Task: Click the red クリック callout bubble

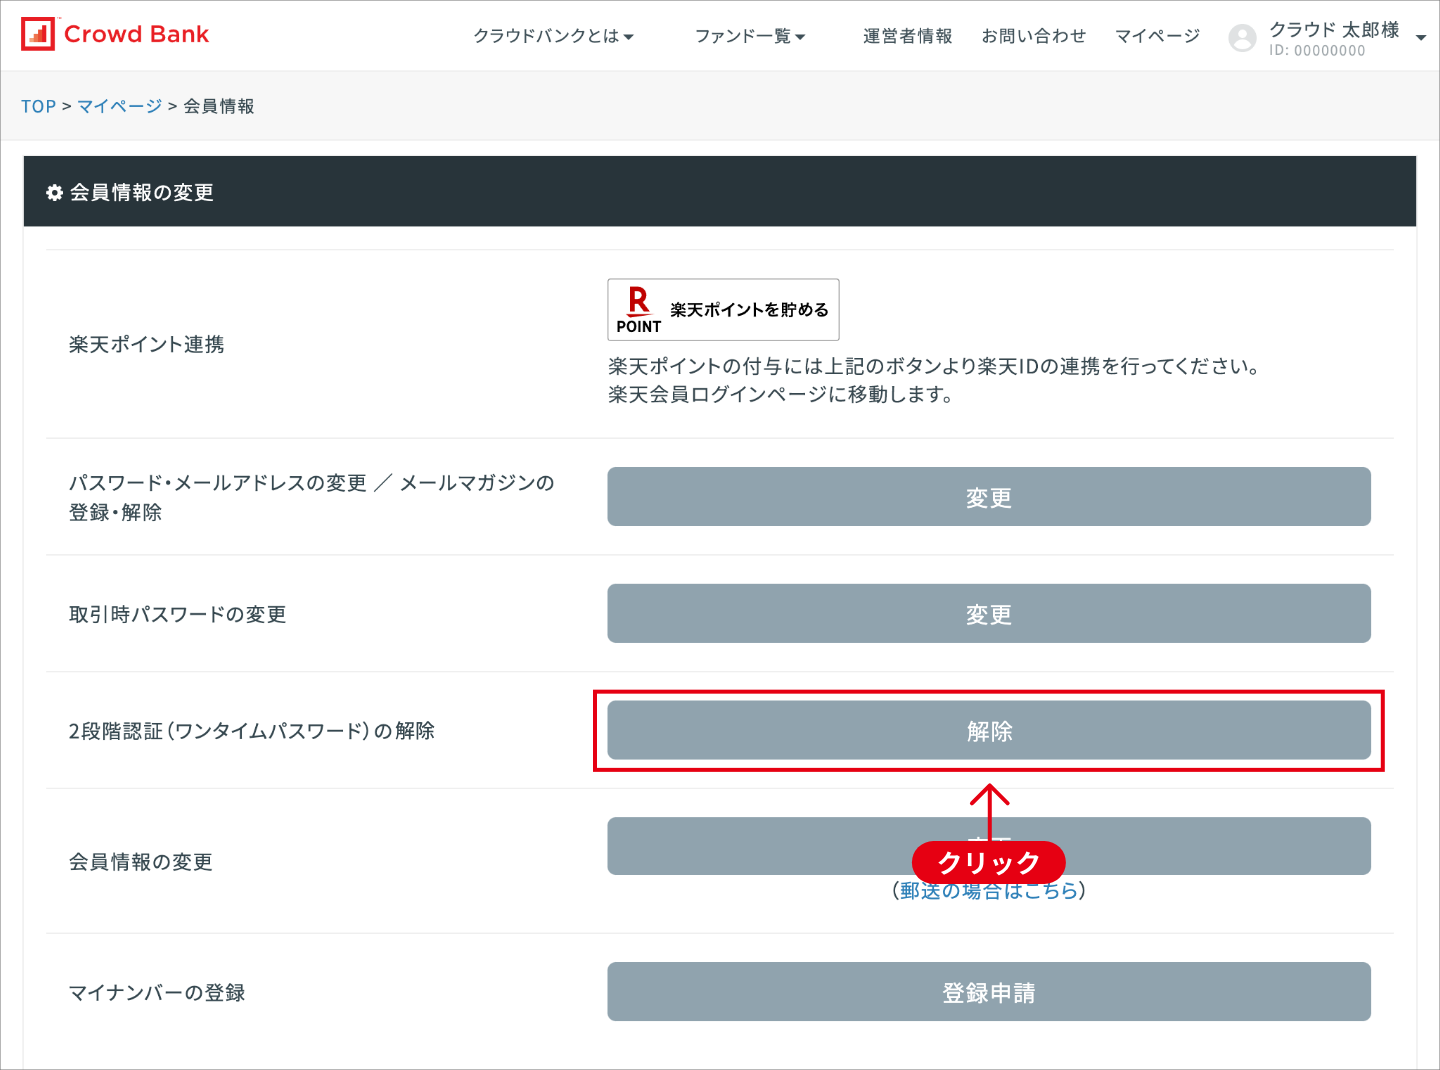Action: pos(988,862)
